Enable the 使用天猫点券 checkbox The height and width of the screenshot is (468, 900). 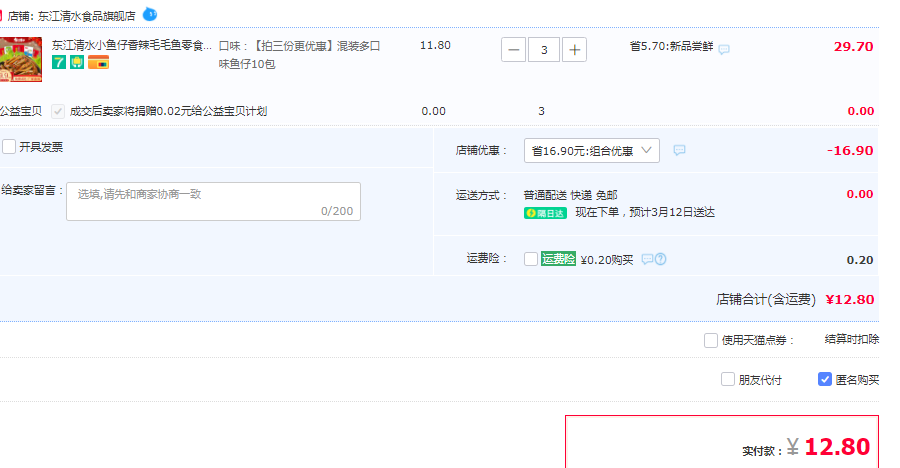coord(711,341)
